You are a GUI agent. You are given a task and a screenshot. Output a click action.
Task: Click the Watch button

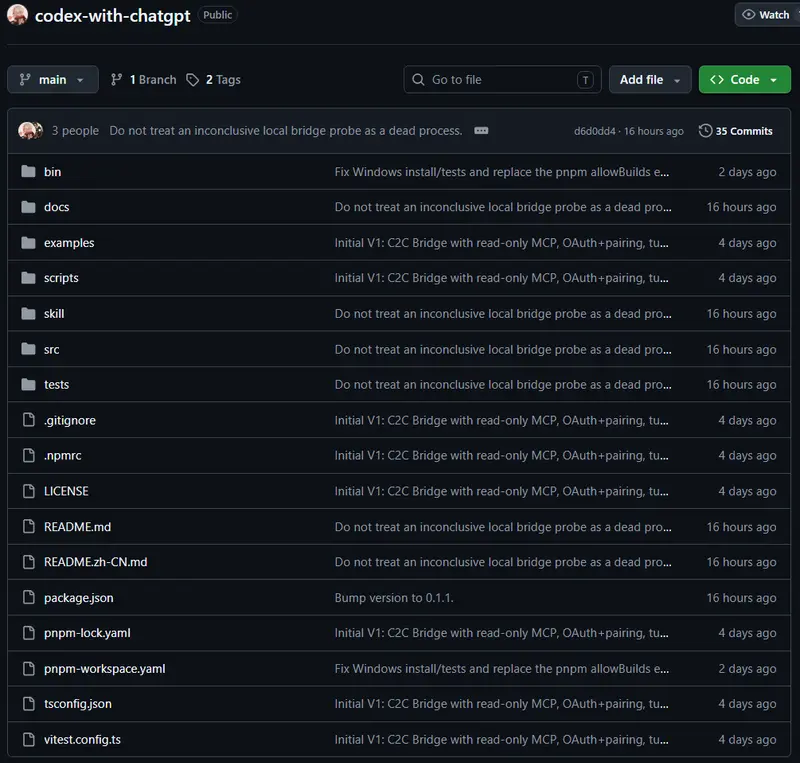point(766,15)
